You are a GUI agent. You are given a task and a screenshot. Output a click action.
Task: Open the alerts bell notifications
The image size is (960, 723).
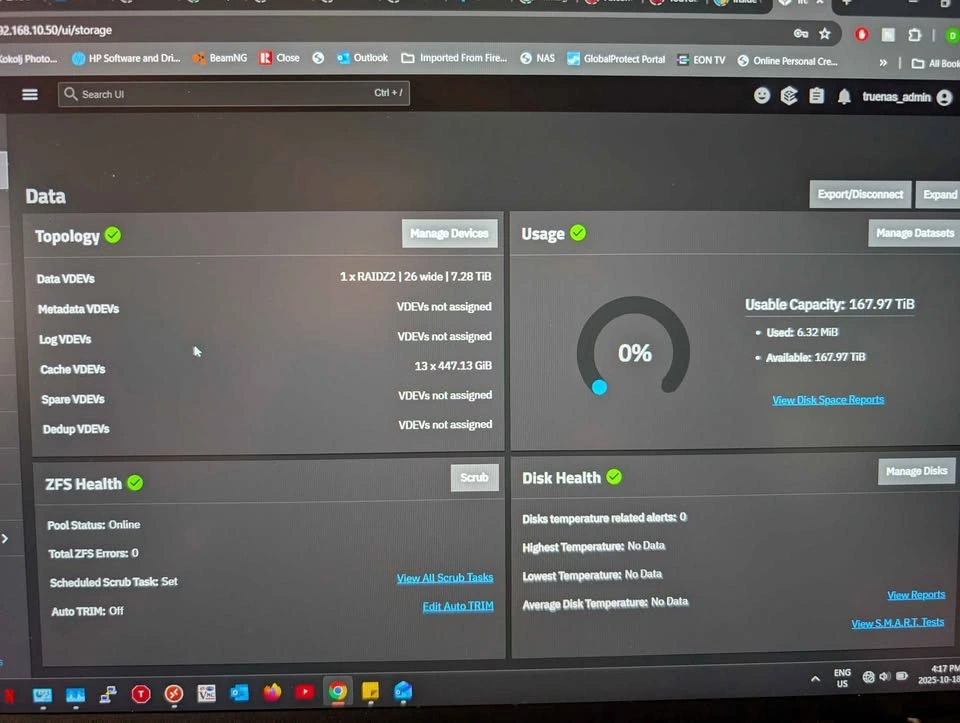tap(844, 97)
